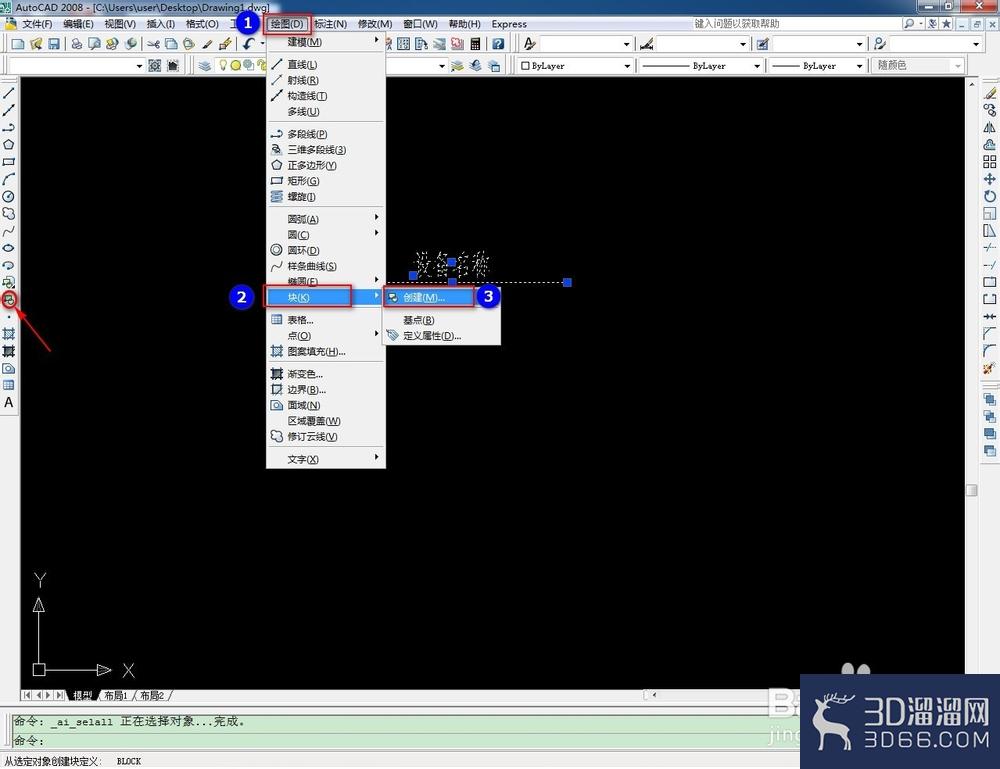Viewport: 1000px width, 769px height.
Task: Open the 绘图(D) menu
Action: pyautogui.click(x=287, y=24)
